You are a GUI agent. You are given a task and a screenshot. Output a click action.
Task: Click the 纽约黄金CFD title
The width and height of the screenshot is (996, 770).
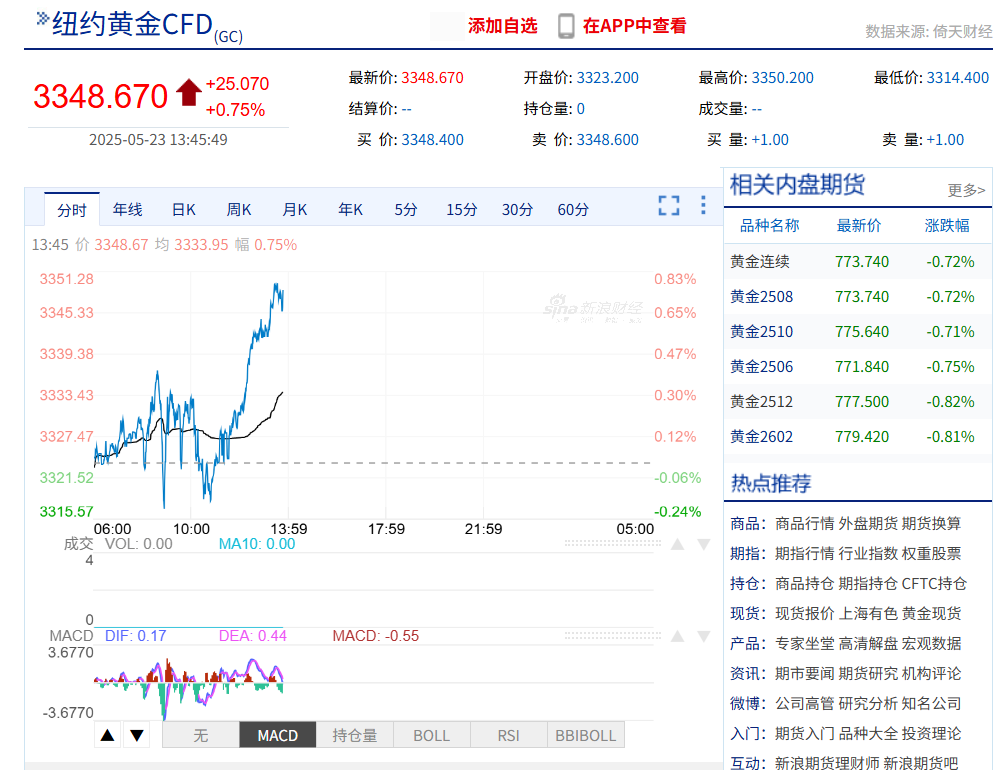tap(132, 25)
